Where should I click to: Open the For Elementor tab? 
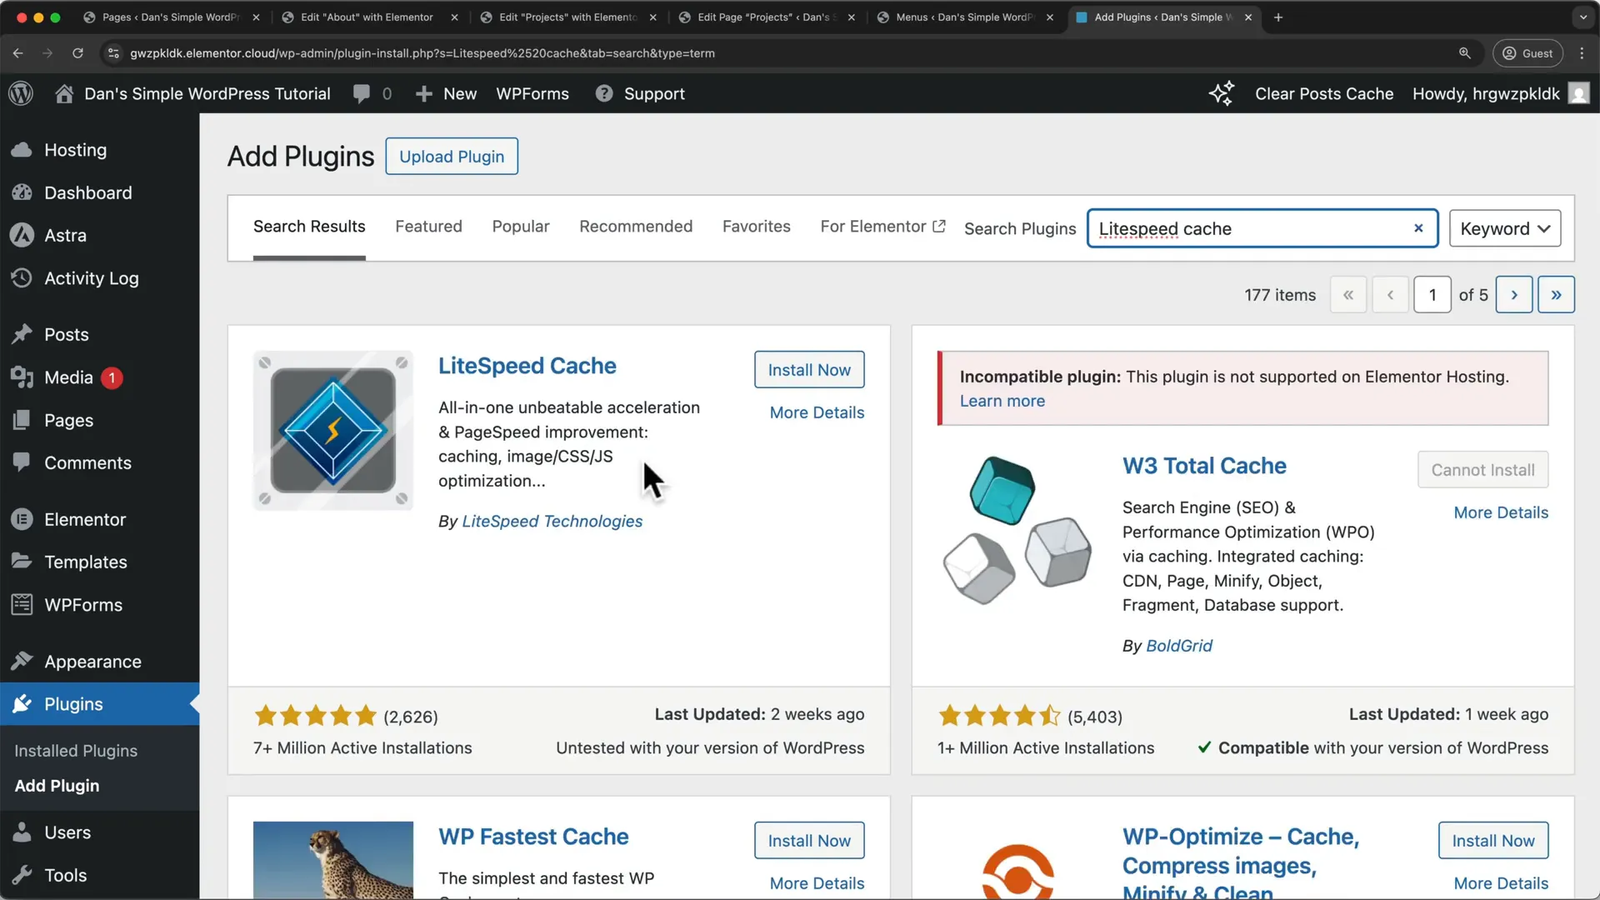(882, 226)
